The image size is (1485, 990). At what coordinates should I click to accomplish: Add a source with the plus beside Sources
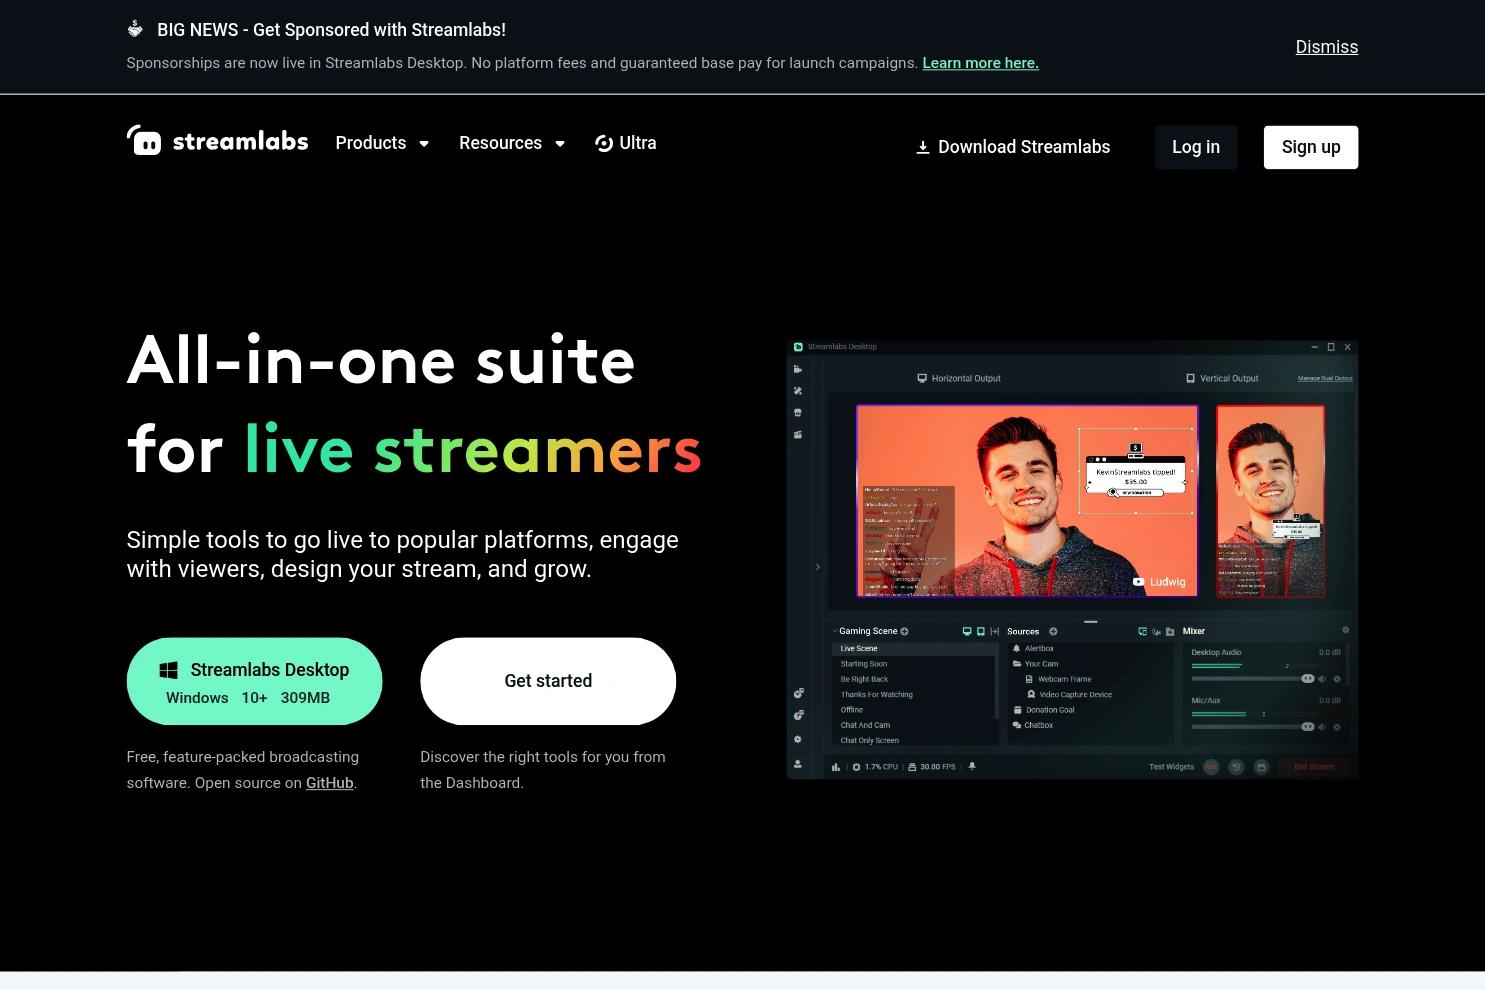1053,631
